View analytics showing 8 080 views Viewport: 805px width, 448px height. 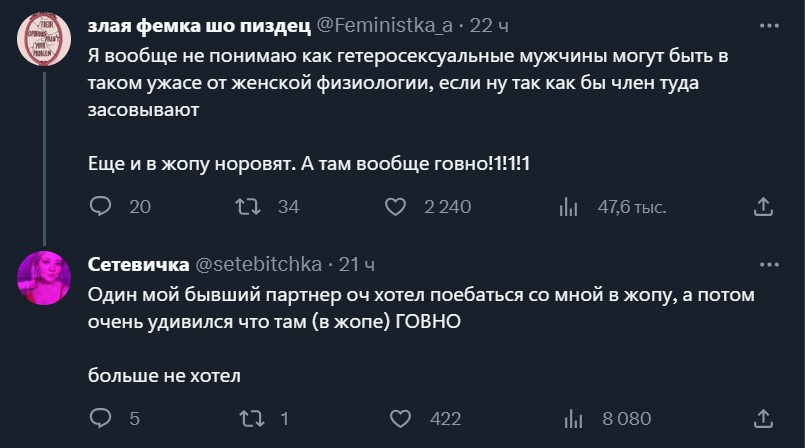pos(574,418)
